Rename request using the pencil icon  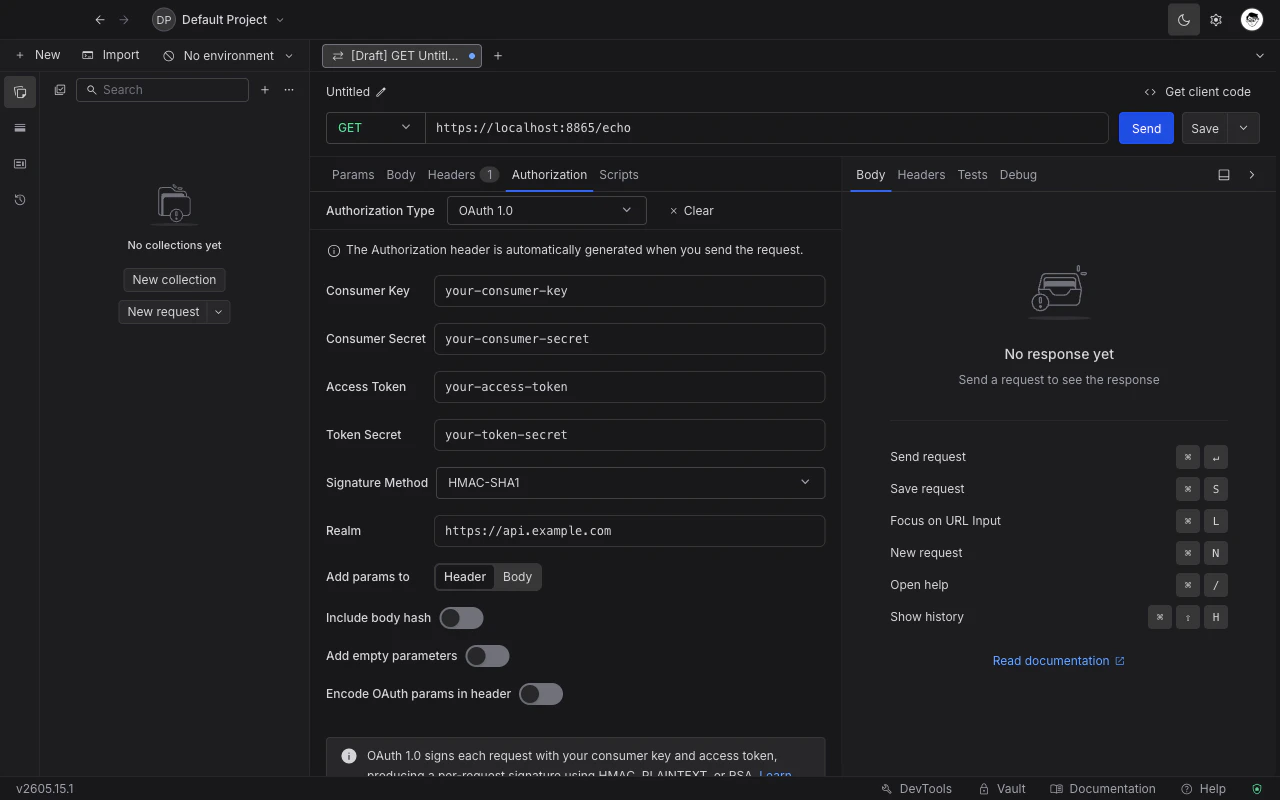381,92
